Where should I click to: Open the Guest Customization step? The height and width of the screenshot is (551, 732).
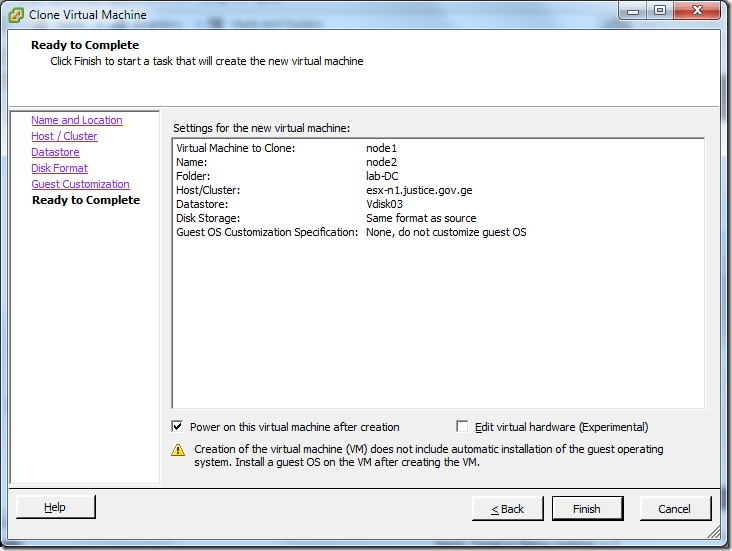coord(80,184)
